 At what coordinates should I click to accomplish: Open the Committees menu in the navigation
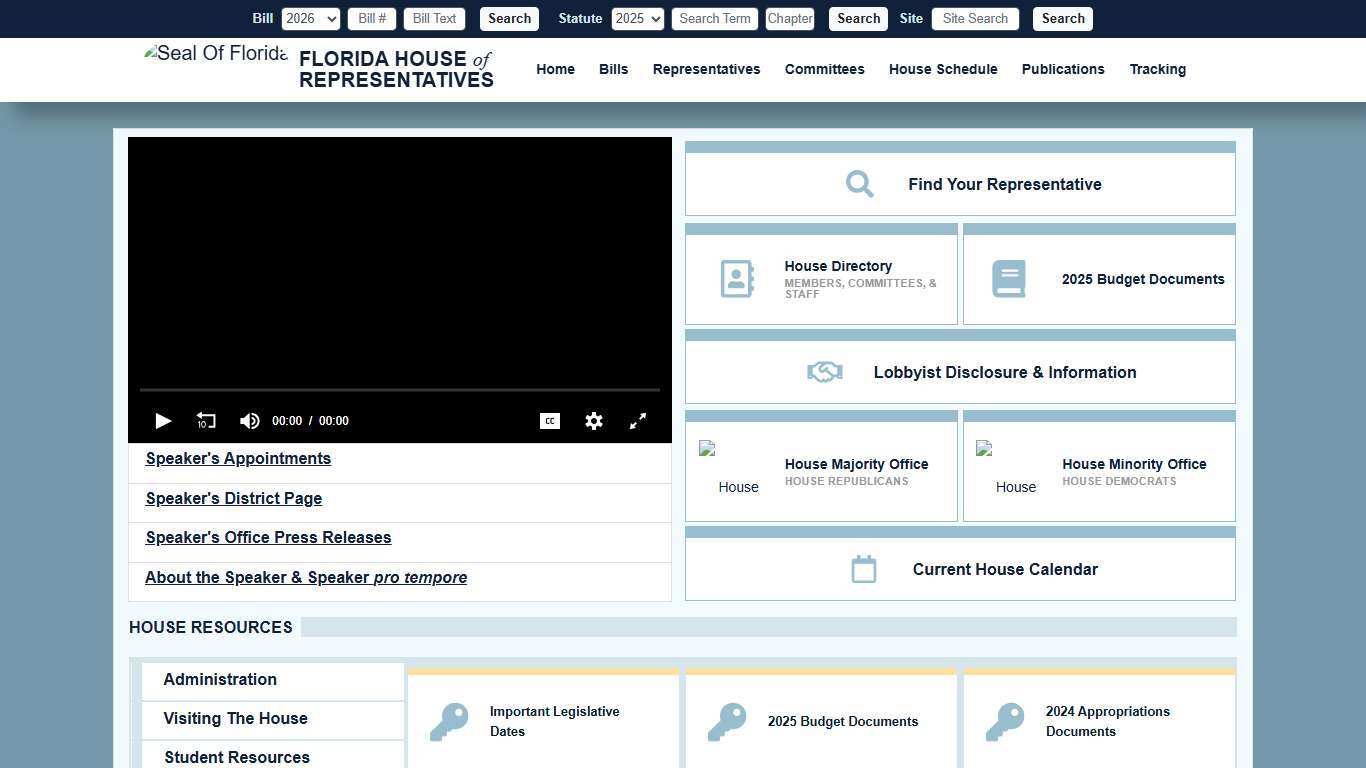[824, 69]
